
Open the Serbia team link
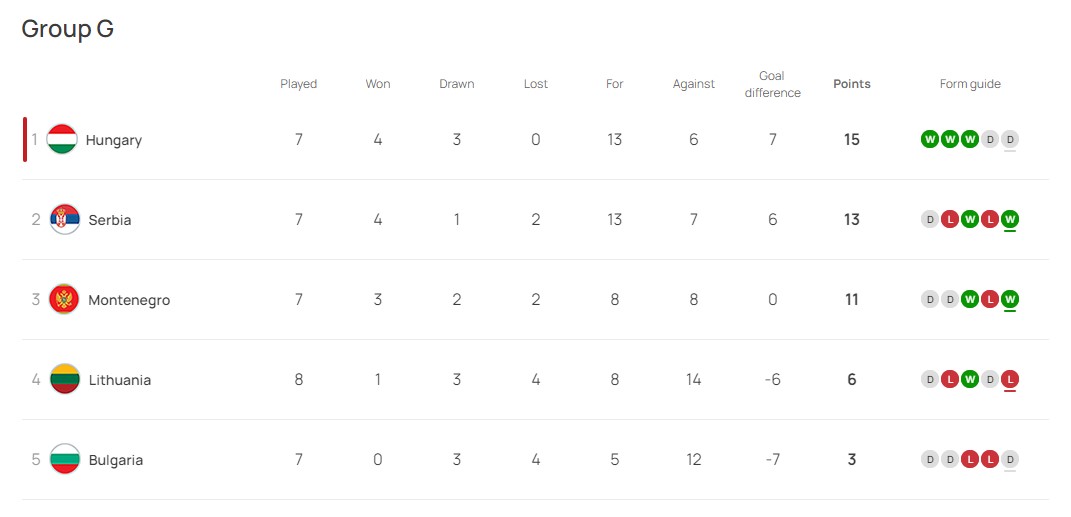(110, 220)
